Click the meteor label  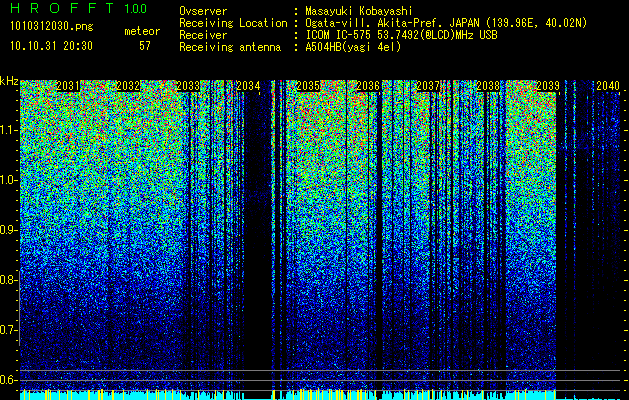point(142,31)
